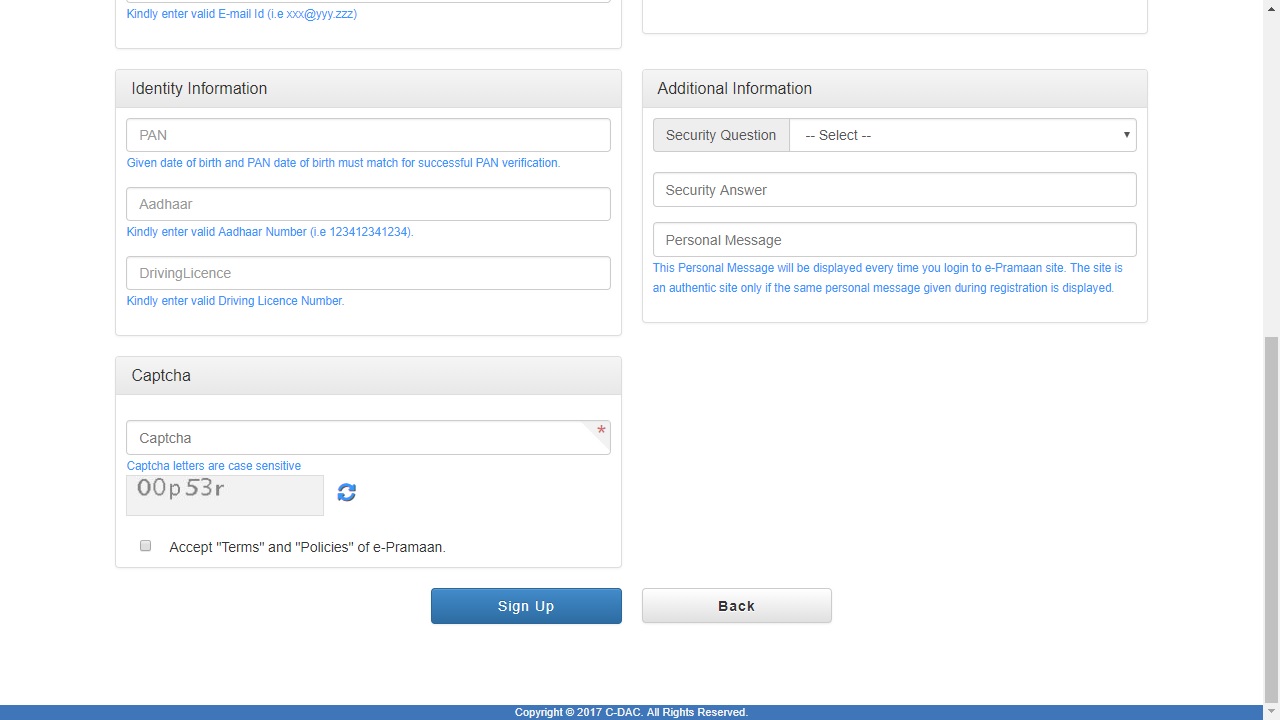Click the Security Question label

coord(721,135)
